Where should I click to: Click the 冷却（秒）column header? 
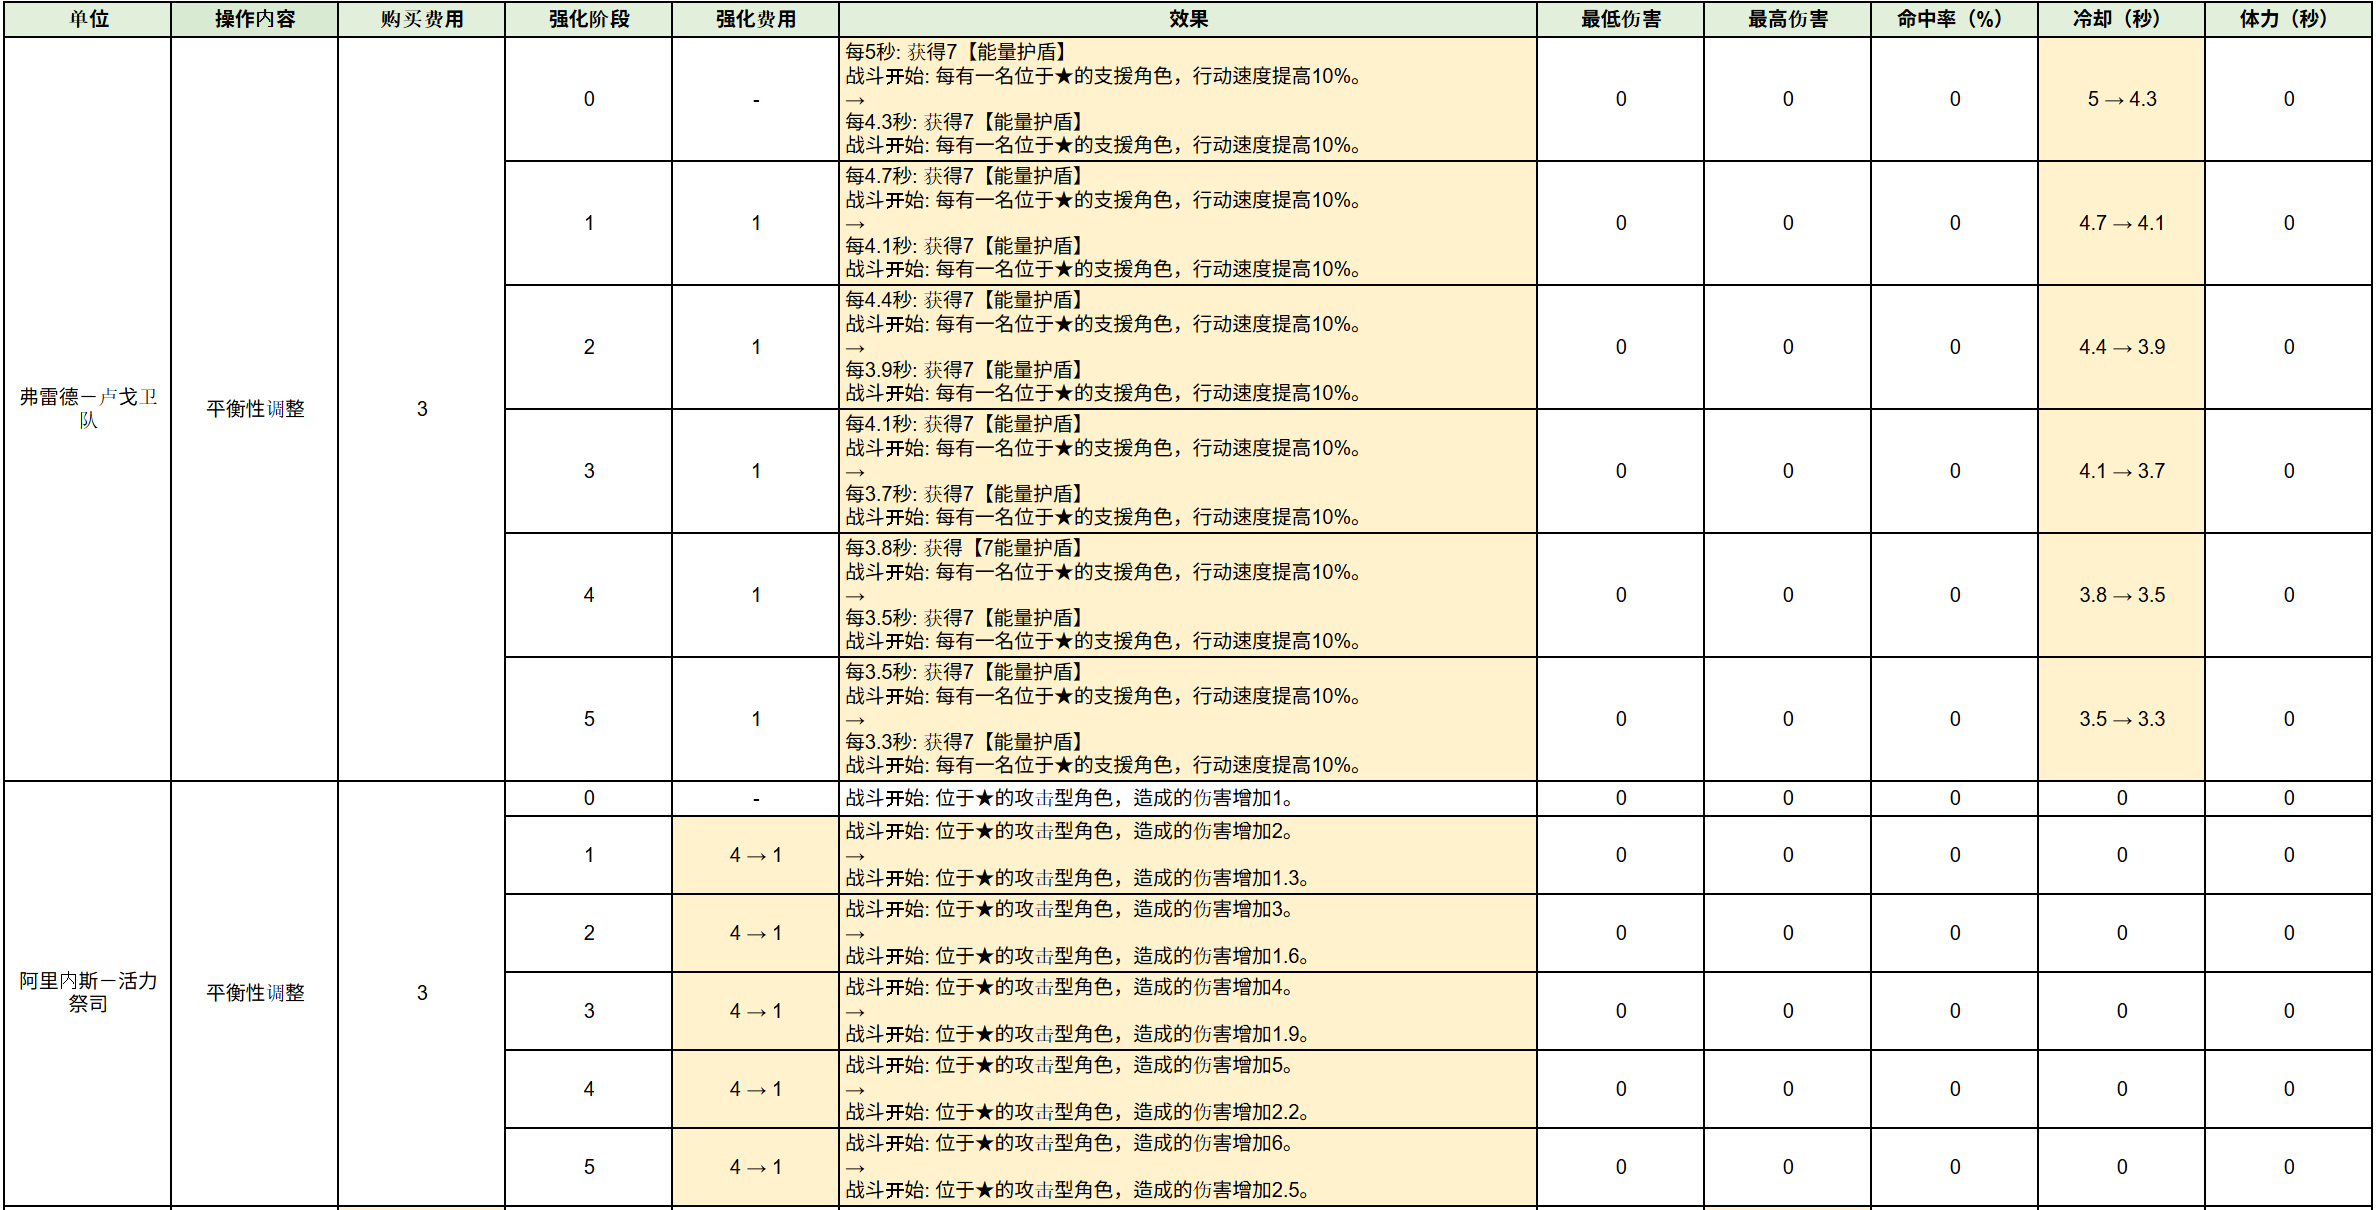click(x=2122, y=19)
